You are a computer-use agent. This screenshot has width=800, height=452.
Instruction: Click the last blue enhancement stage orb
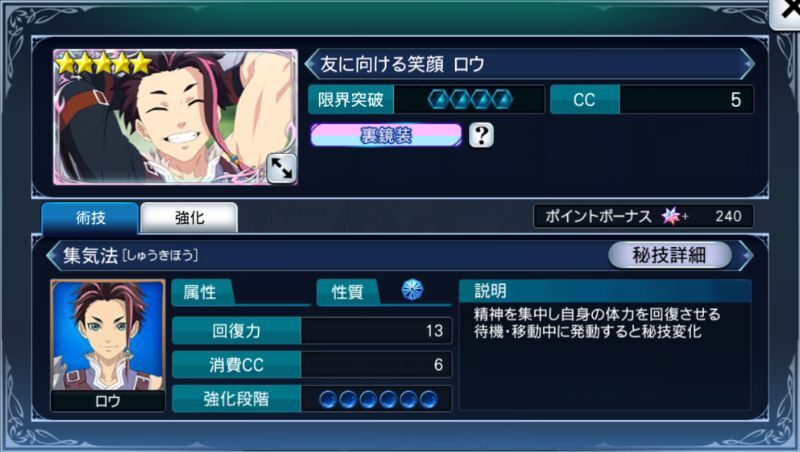click(429, 399)
